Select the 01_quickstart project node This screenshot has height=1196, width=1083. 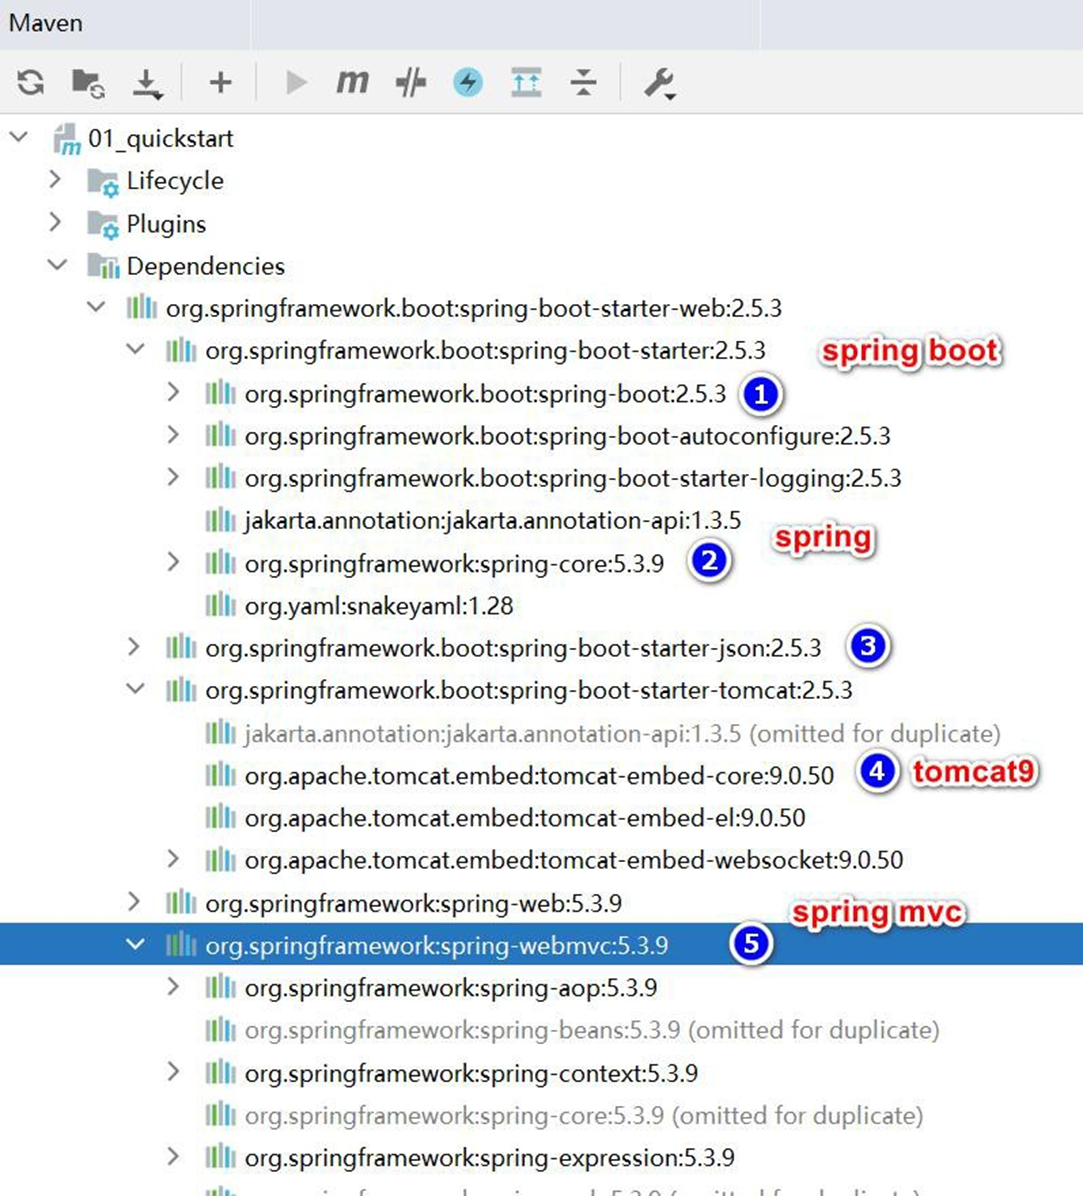point(160,138)
